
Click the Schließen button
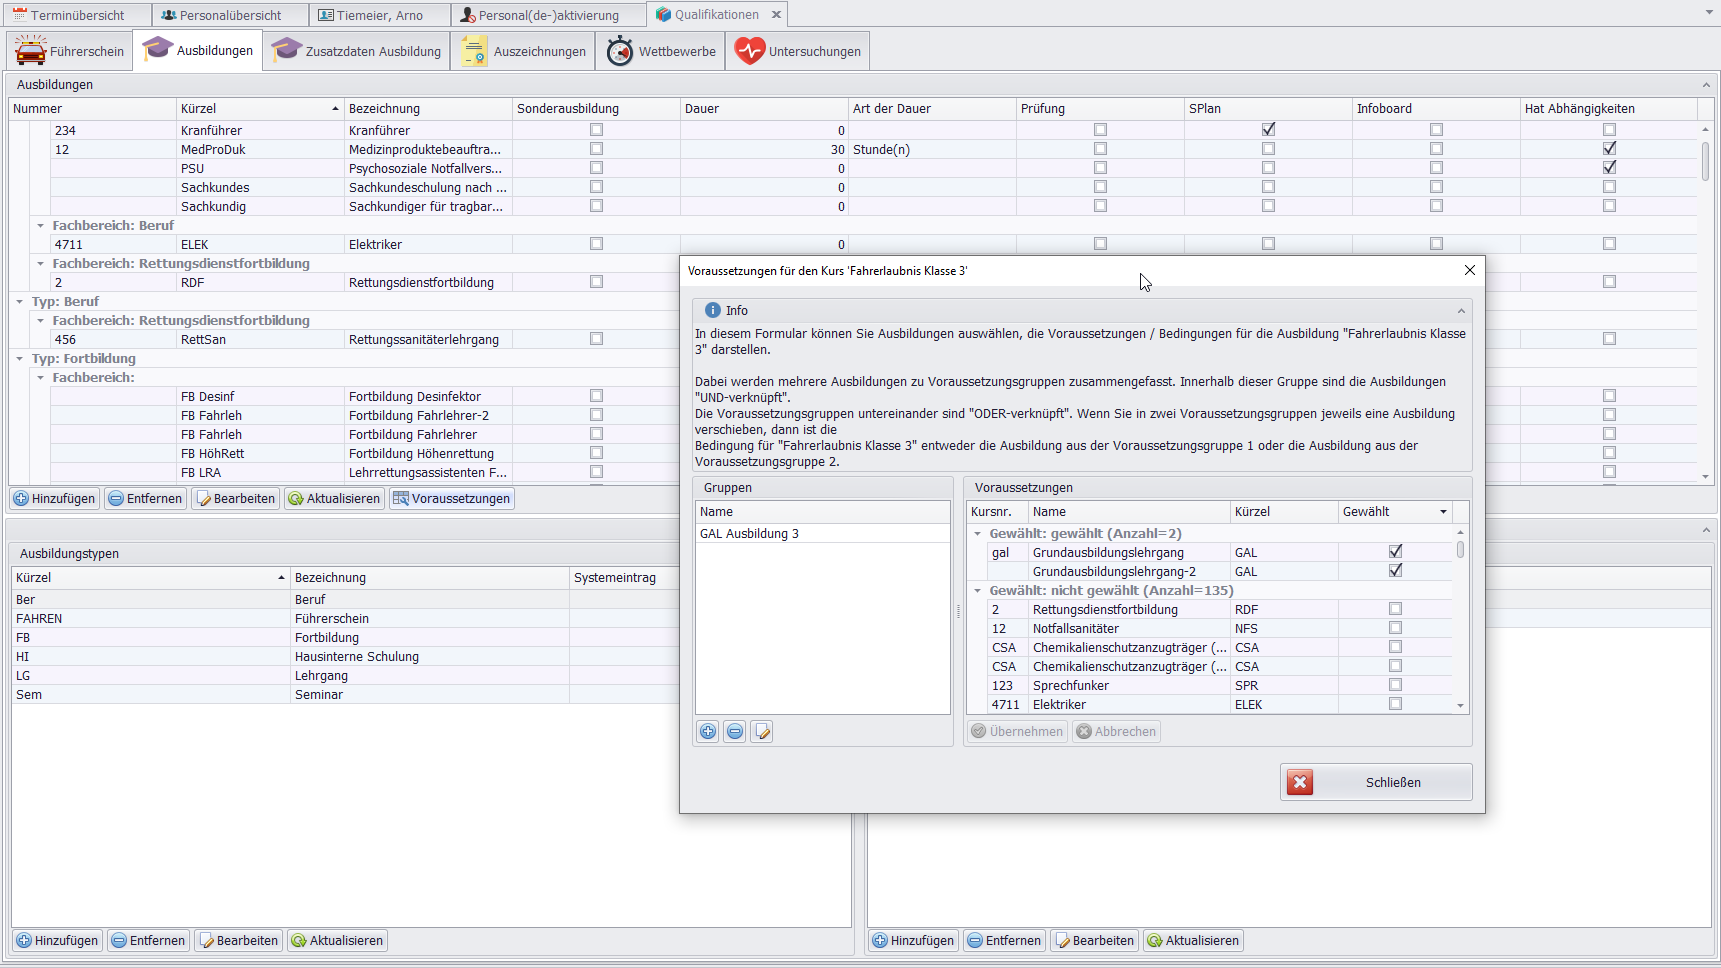point(1376,782)
